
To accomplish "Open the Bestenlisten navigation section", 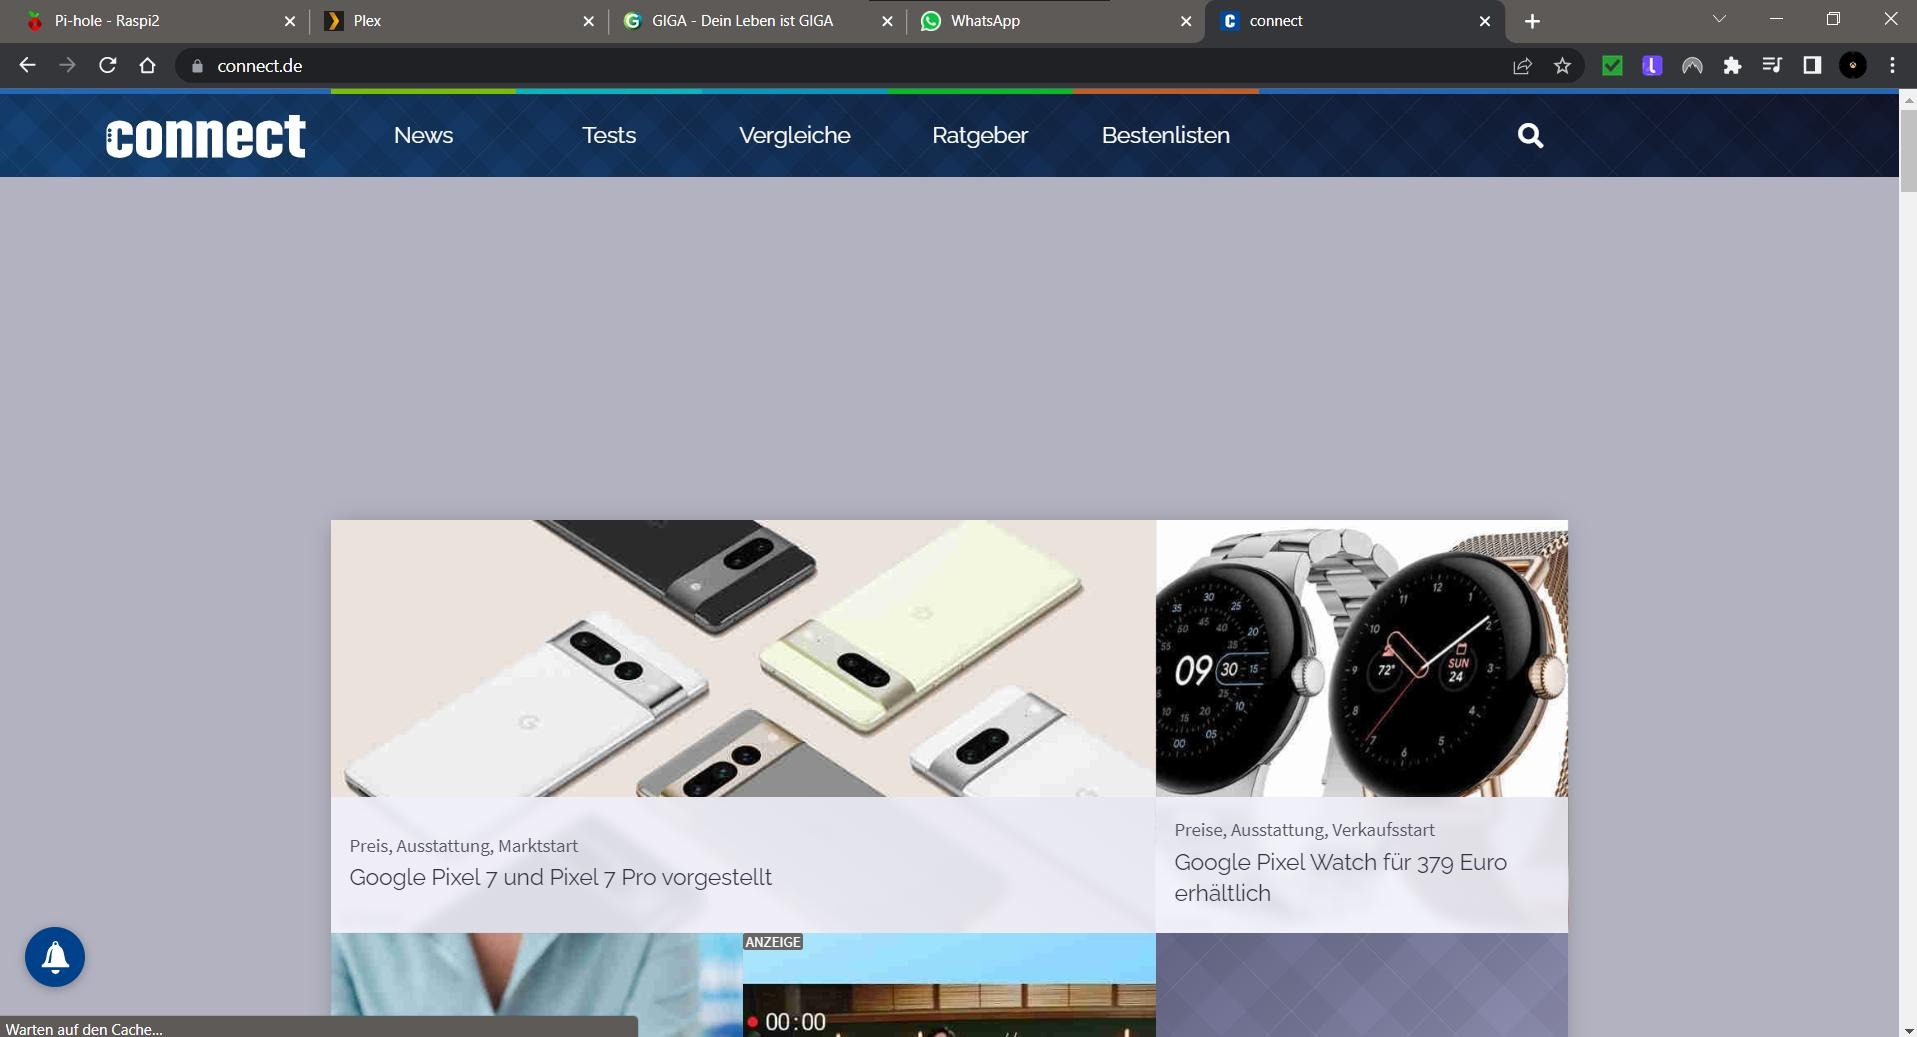I will 1165,135.
